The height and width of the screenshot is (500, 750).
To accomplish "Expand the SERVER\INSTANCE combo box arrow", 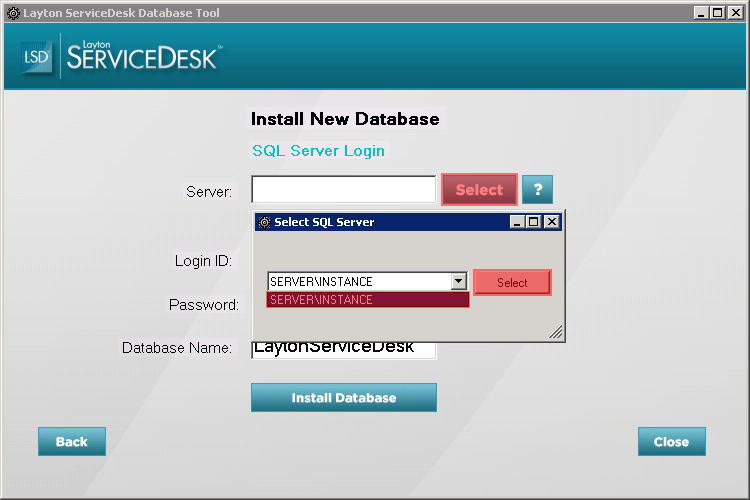I will pos(459,281).
